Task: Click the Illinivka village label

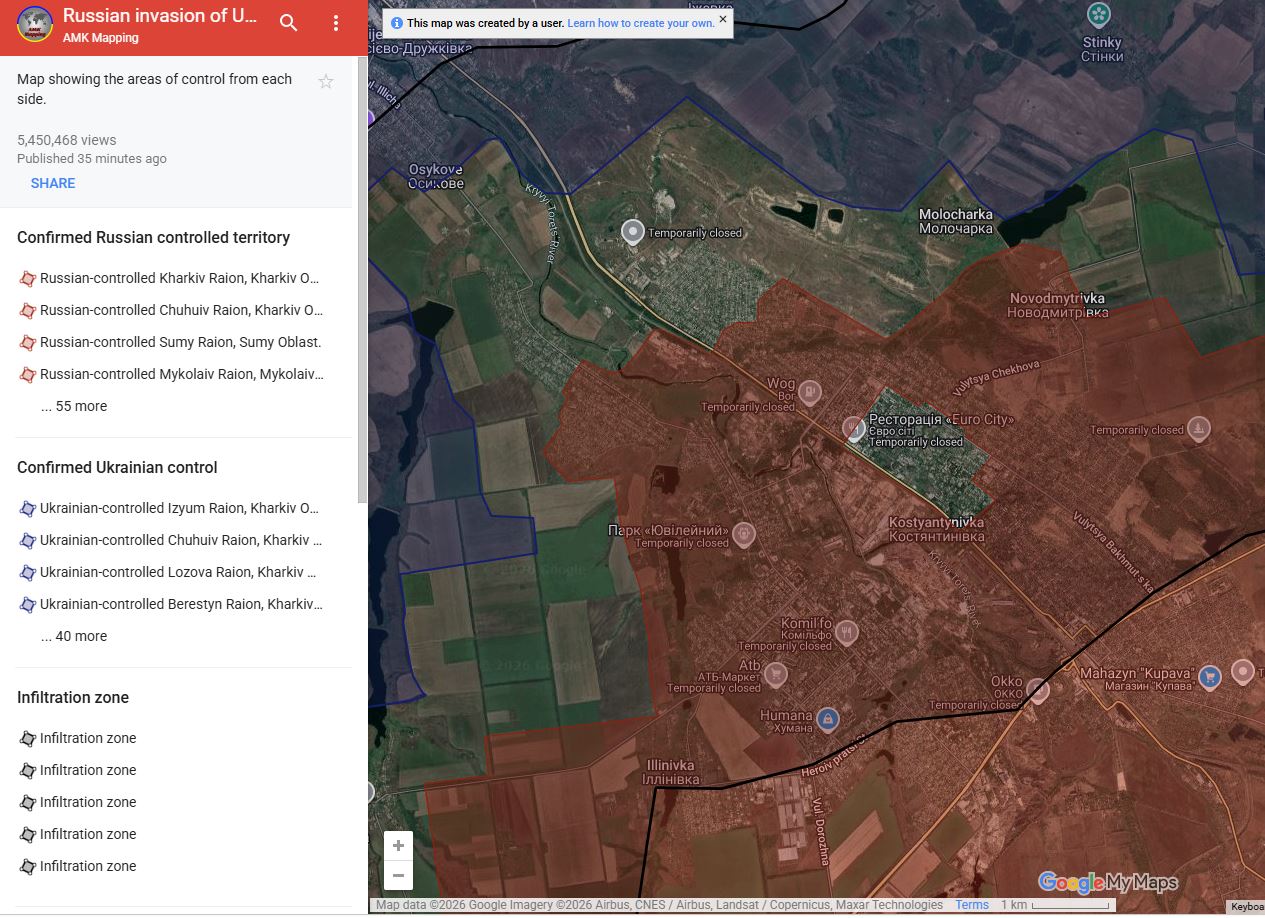Action: [670, 772]
